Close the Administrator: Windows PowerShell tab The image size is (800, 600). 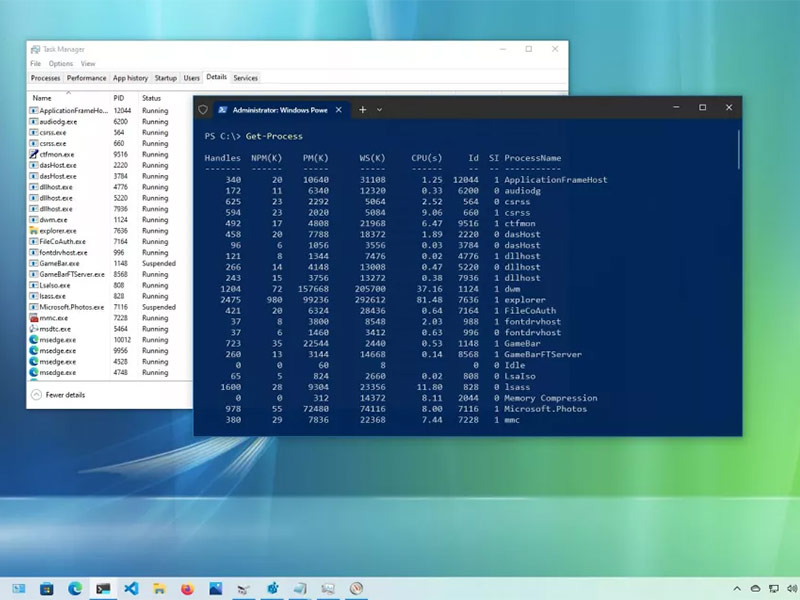(338, 110)
